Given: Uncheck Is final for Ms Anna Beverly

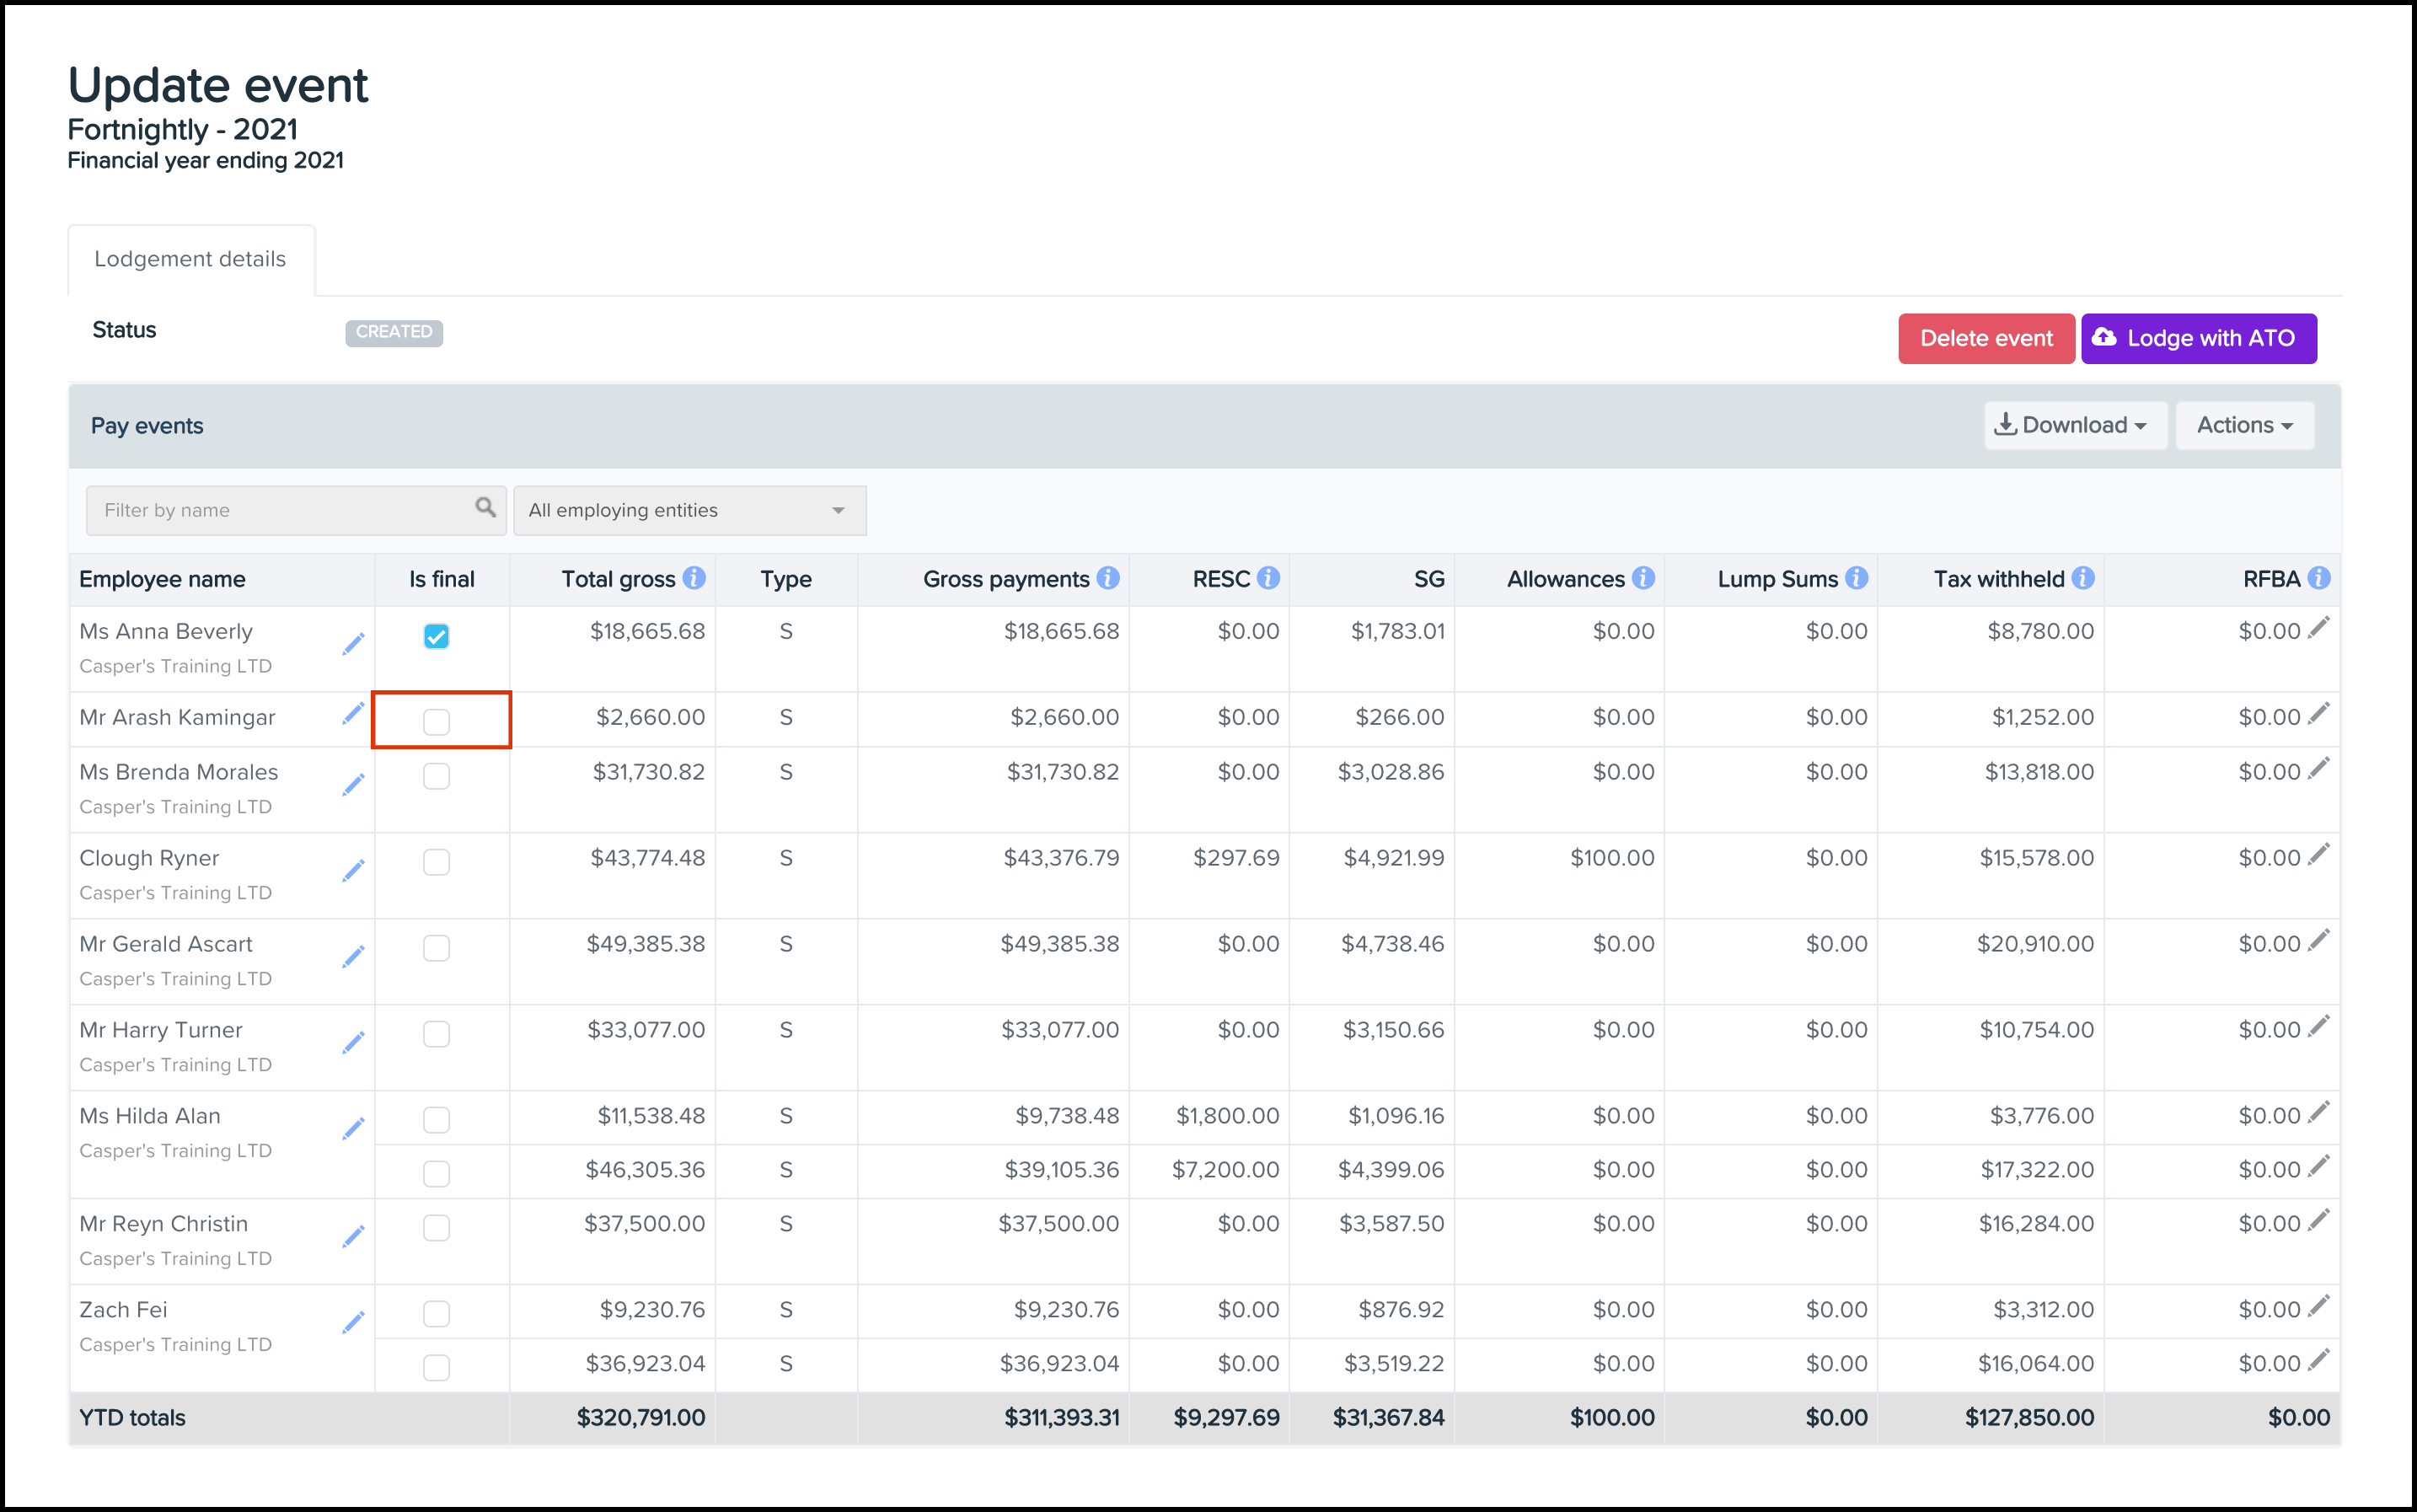Looking at the screenshot, I should click(436, 636).
